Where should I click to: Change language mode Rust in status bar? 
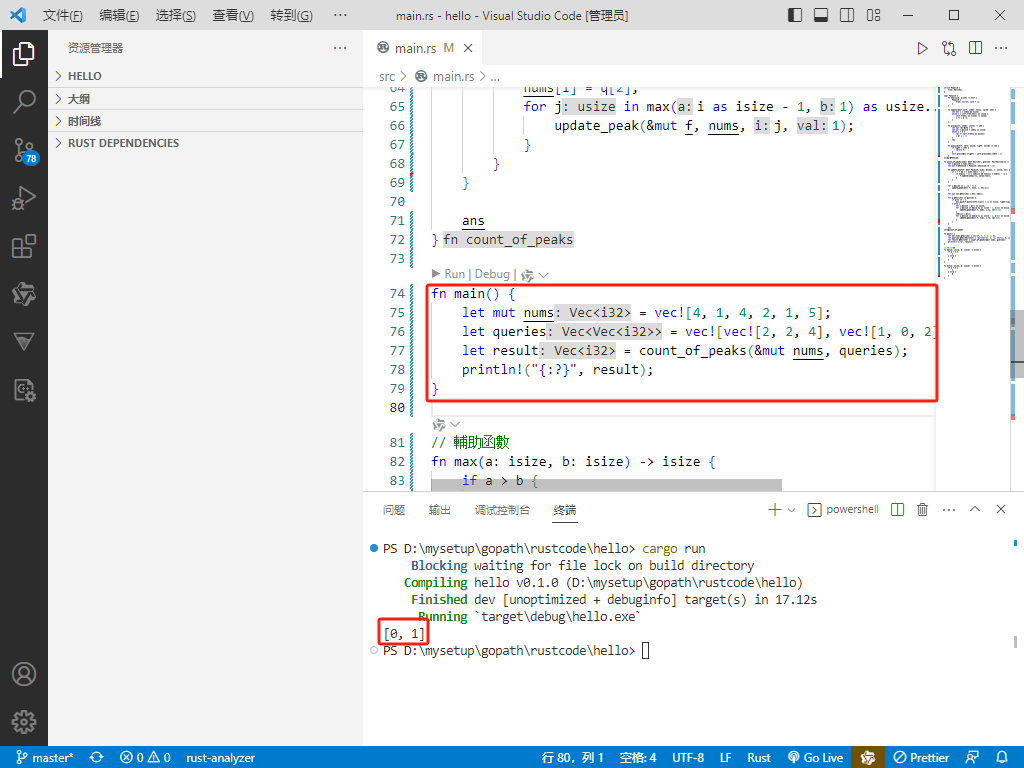click(759, 758)
